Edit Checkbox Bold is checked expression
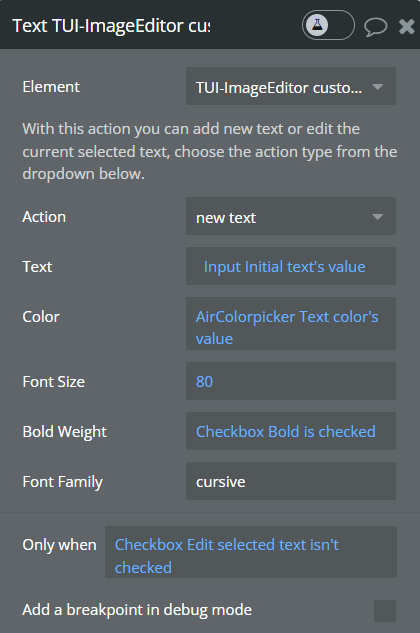 (286, 432)
